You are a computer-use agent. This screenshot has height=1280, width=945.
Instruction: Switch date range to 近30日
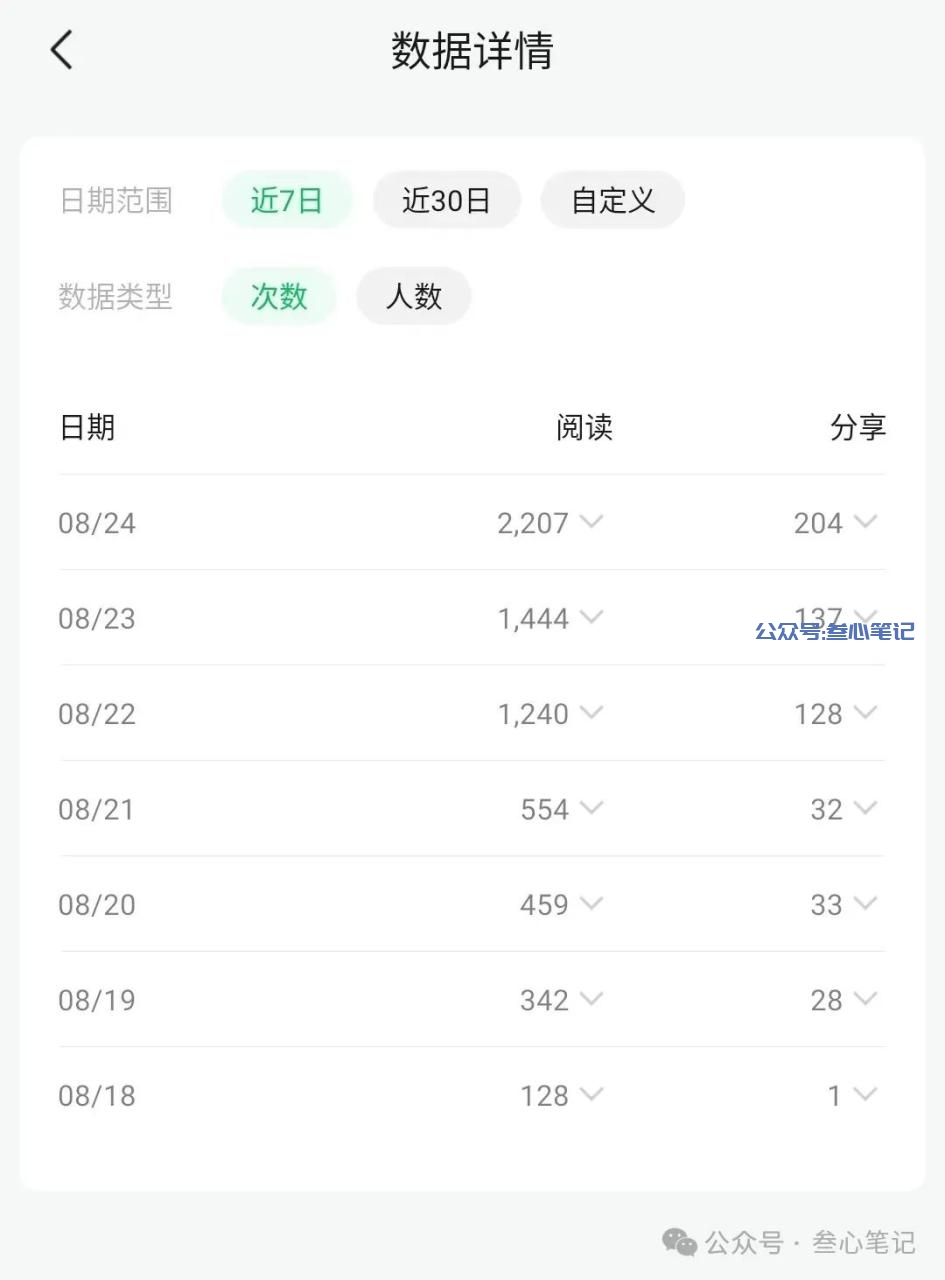point(446,200)
